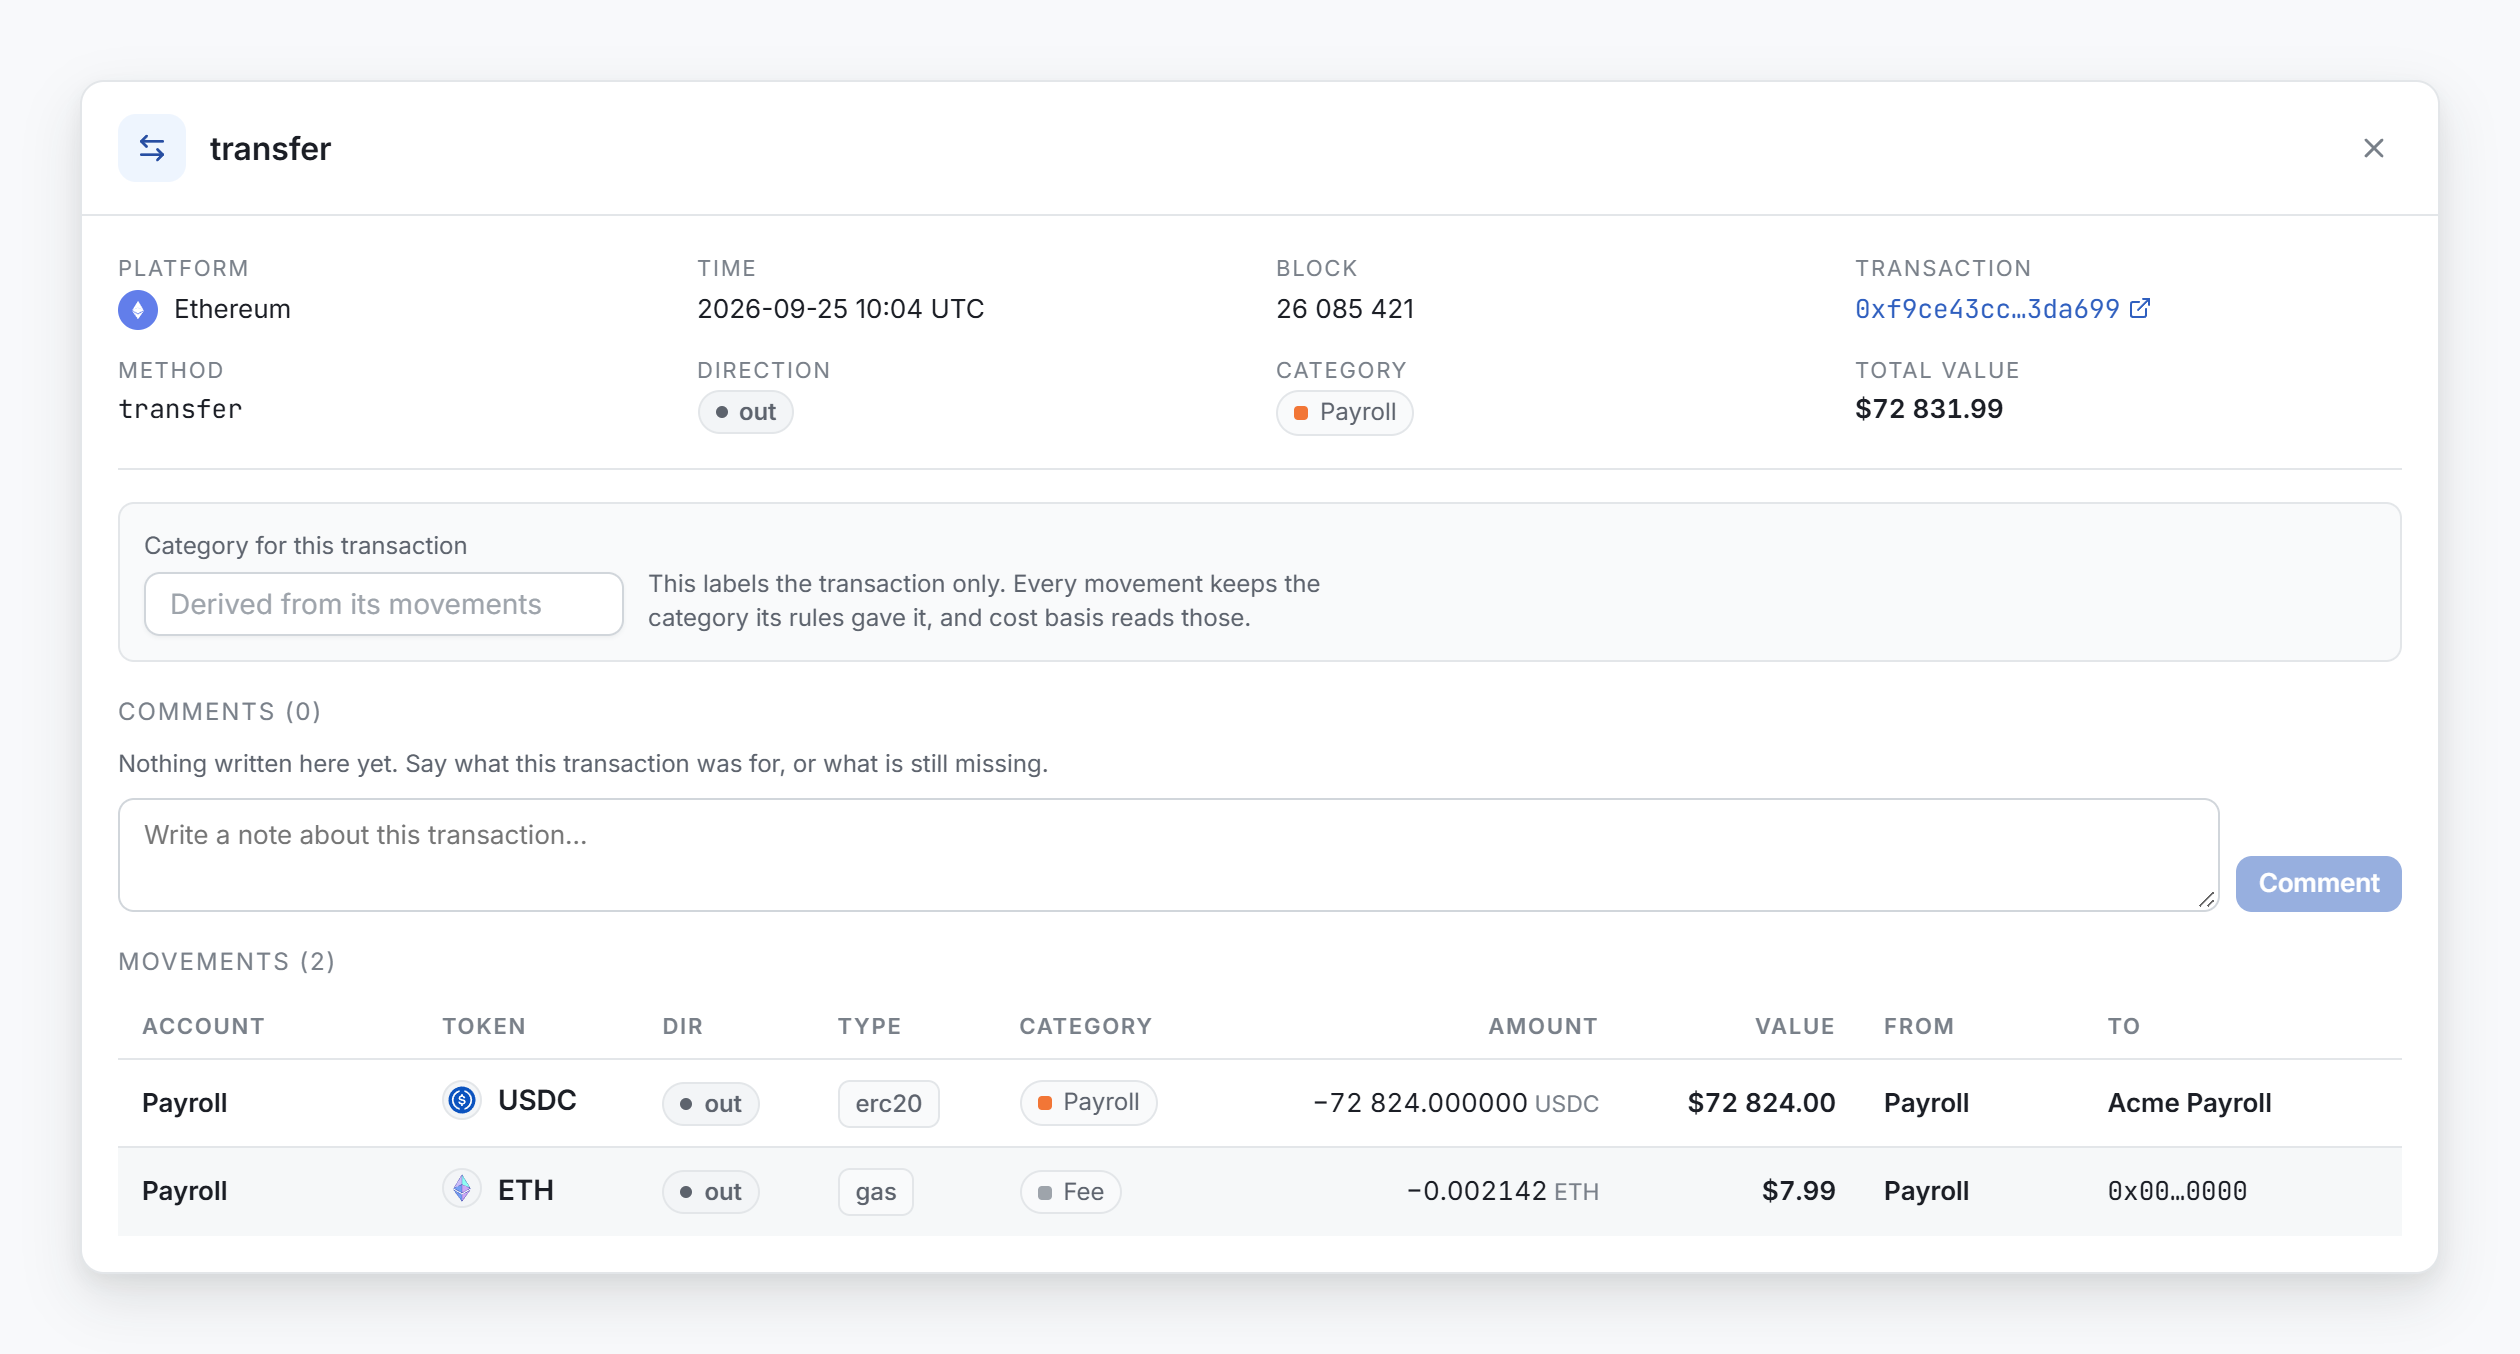Click the time 2026-09-25 10:04 UTC
This screenshot has height=1354, width=2520.
[840, 308]
